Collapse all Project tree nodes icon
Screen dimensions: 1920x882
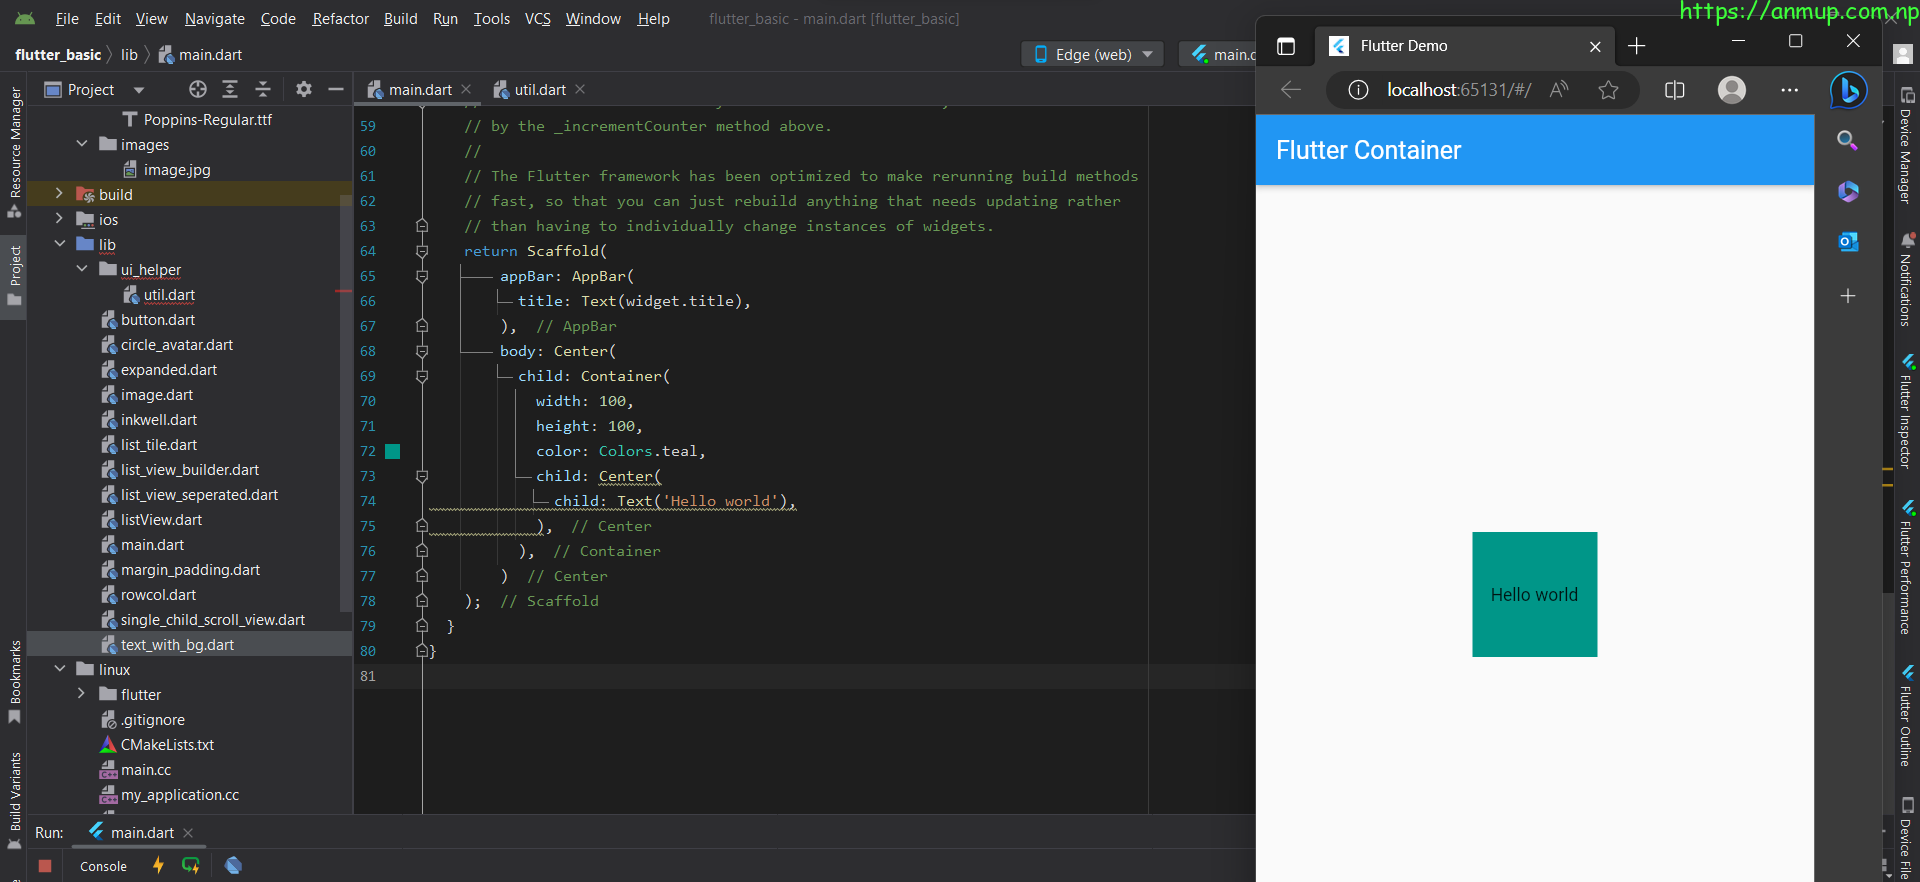(x=263, y=90)
